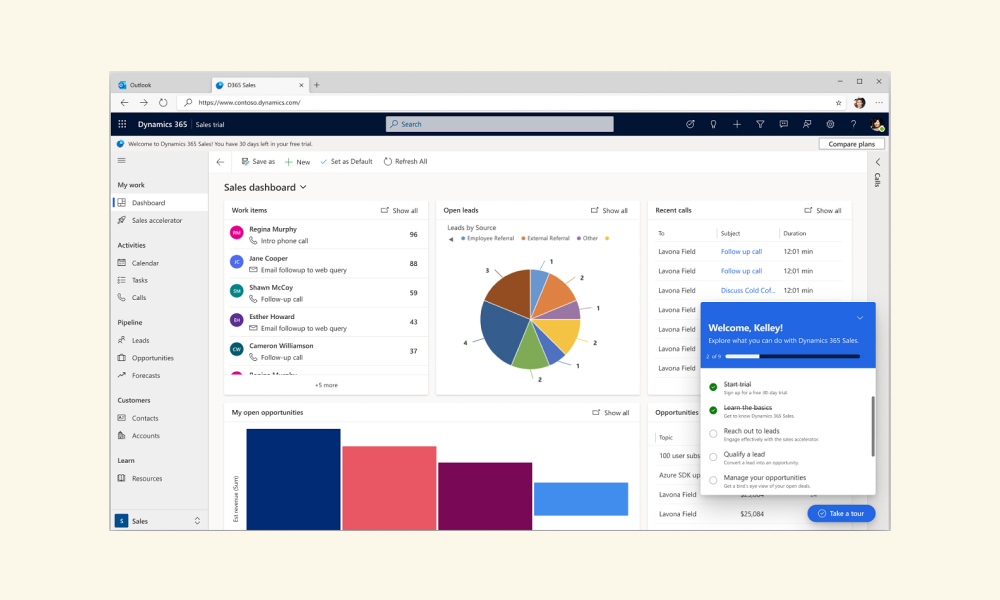Click previous arrow in pie chart legend
The width and height of the screenshot is (1000, 600).
point(451,239)
